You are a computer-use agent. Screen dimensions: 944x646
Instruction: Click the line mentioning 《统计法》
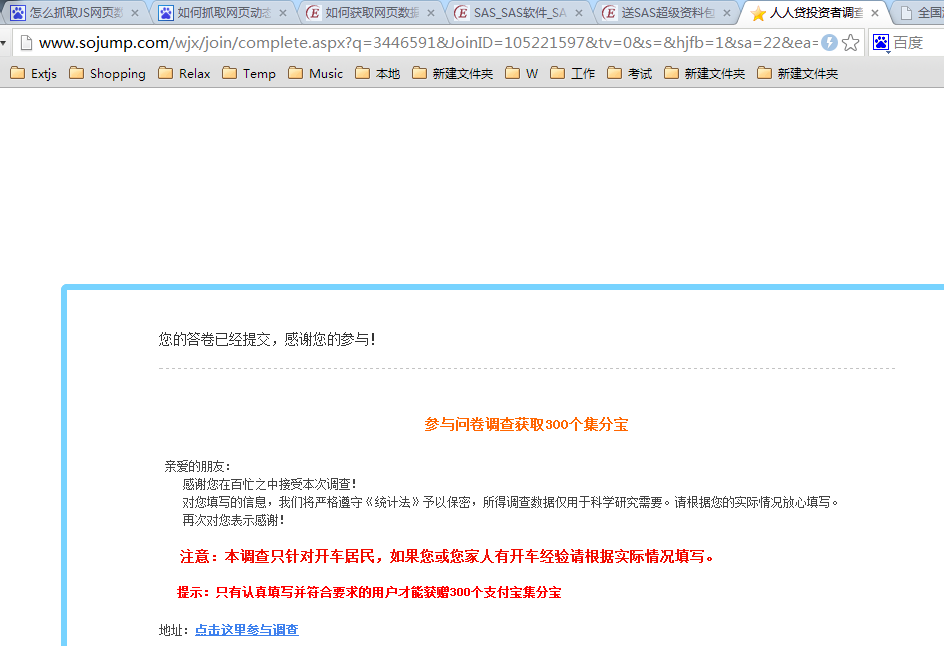pos(511,502)
